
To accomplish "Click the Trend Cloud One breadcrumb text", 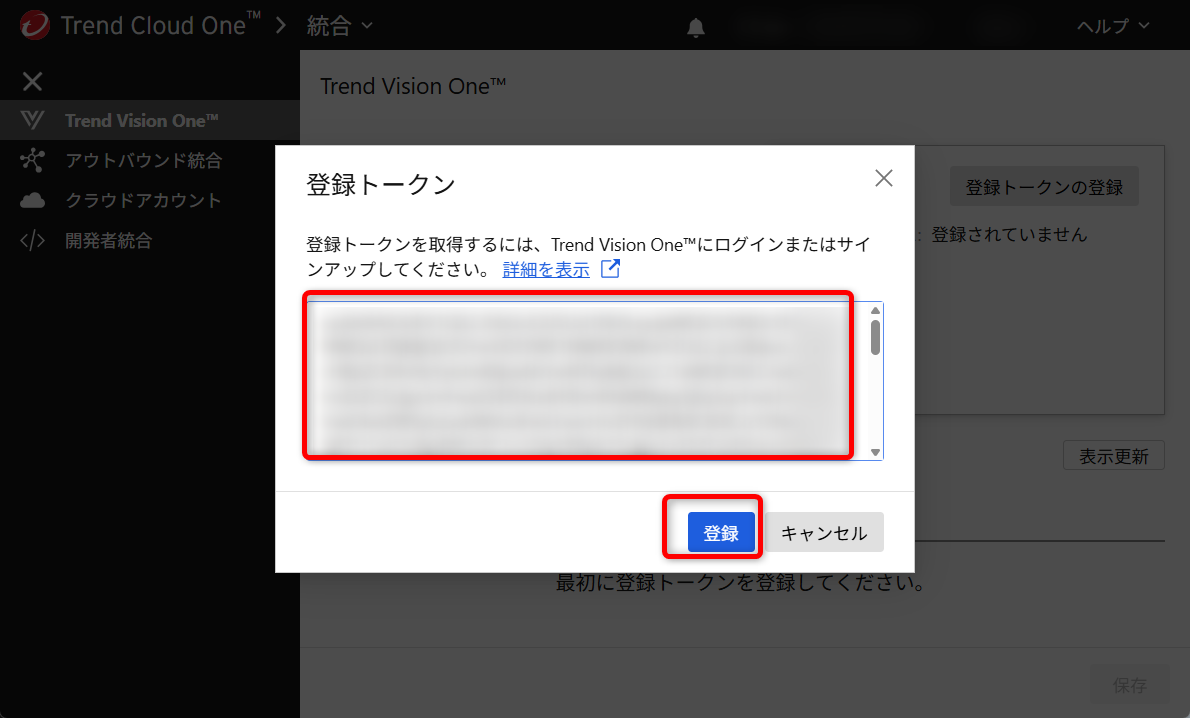I will [160, 25].
